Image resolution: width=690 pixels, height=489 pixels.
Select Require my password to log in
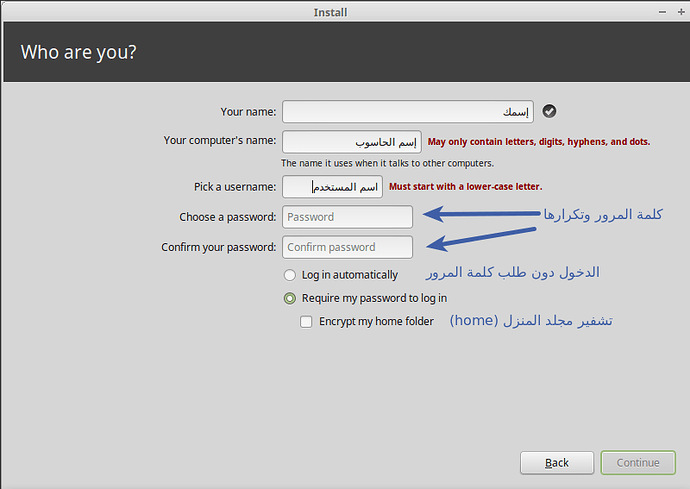pyautogui.click(x=290, y=298)
